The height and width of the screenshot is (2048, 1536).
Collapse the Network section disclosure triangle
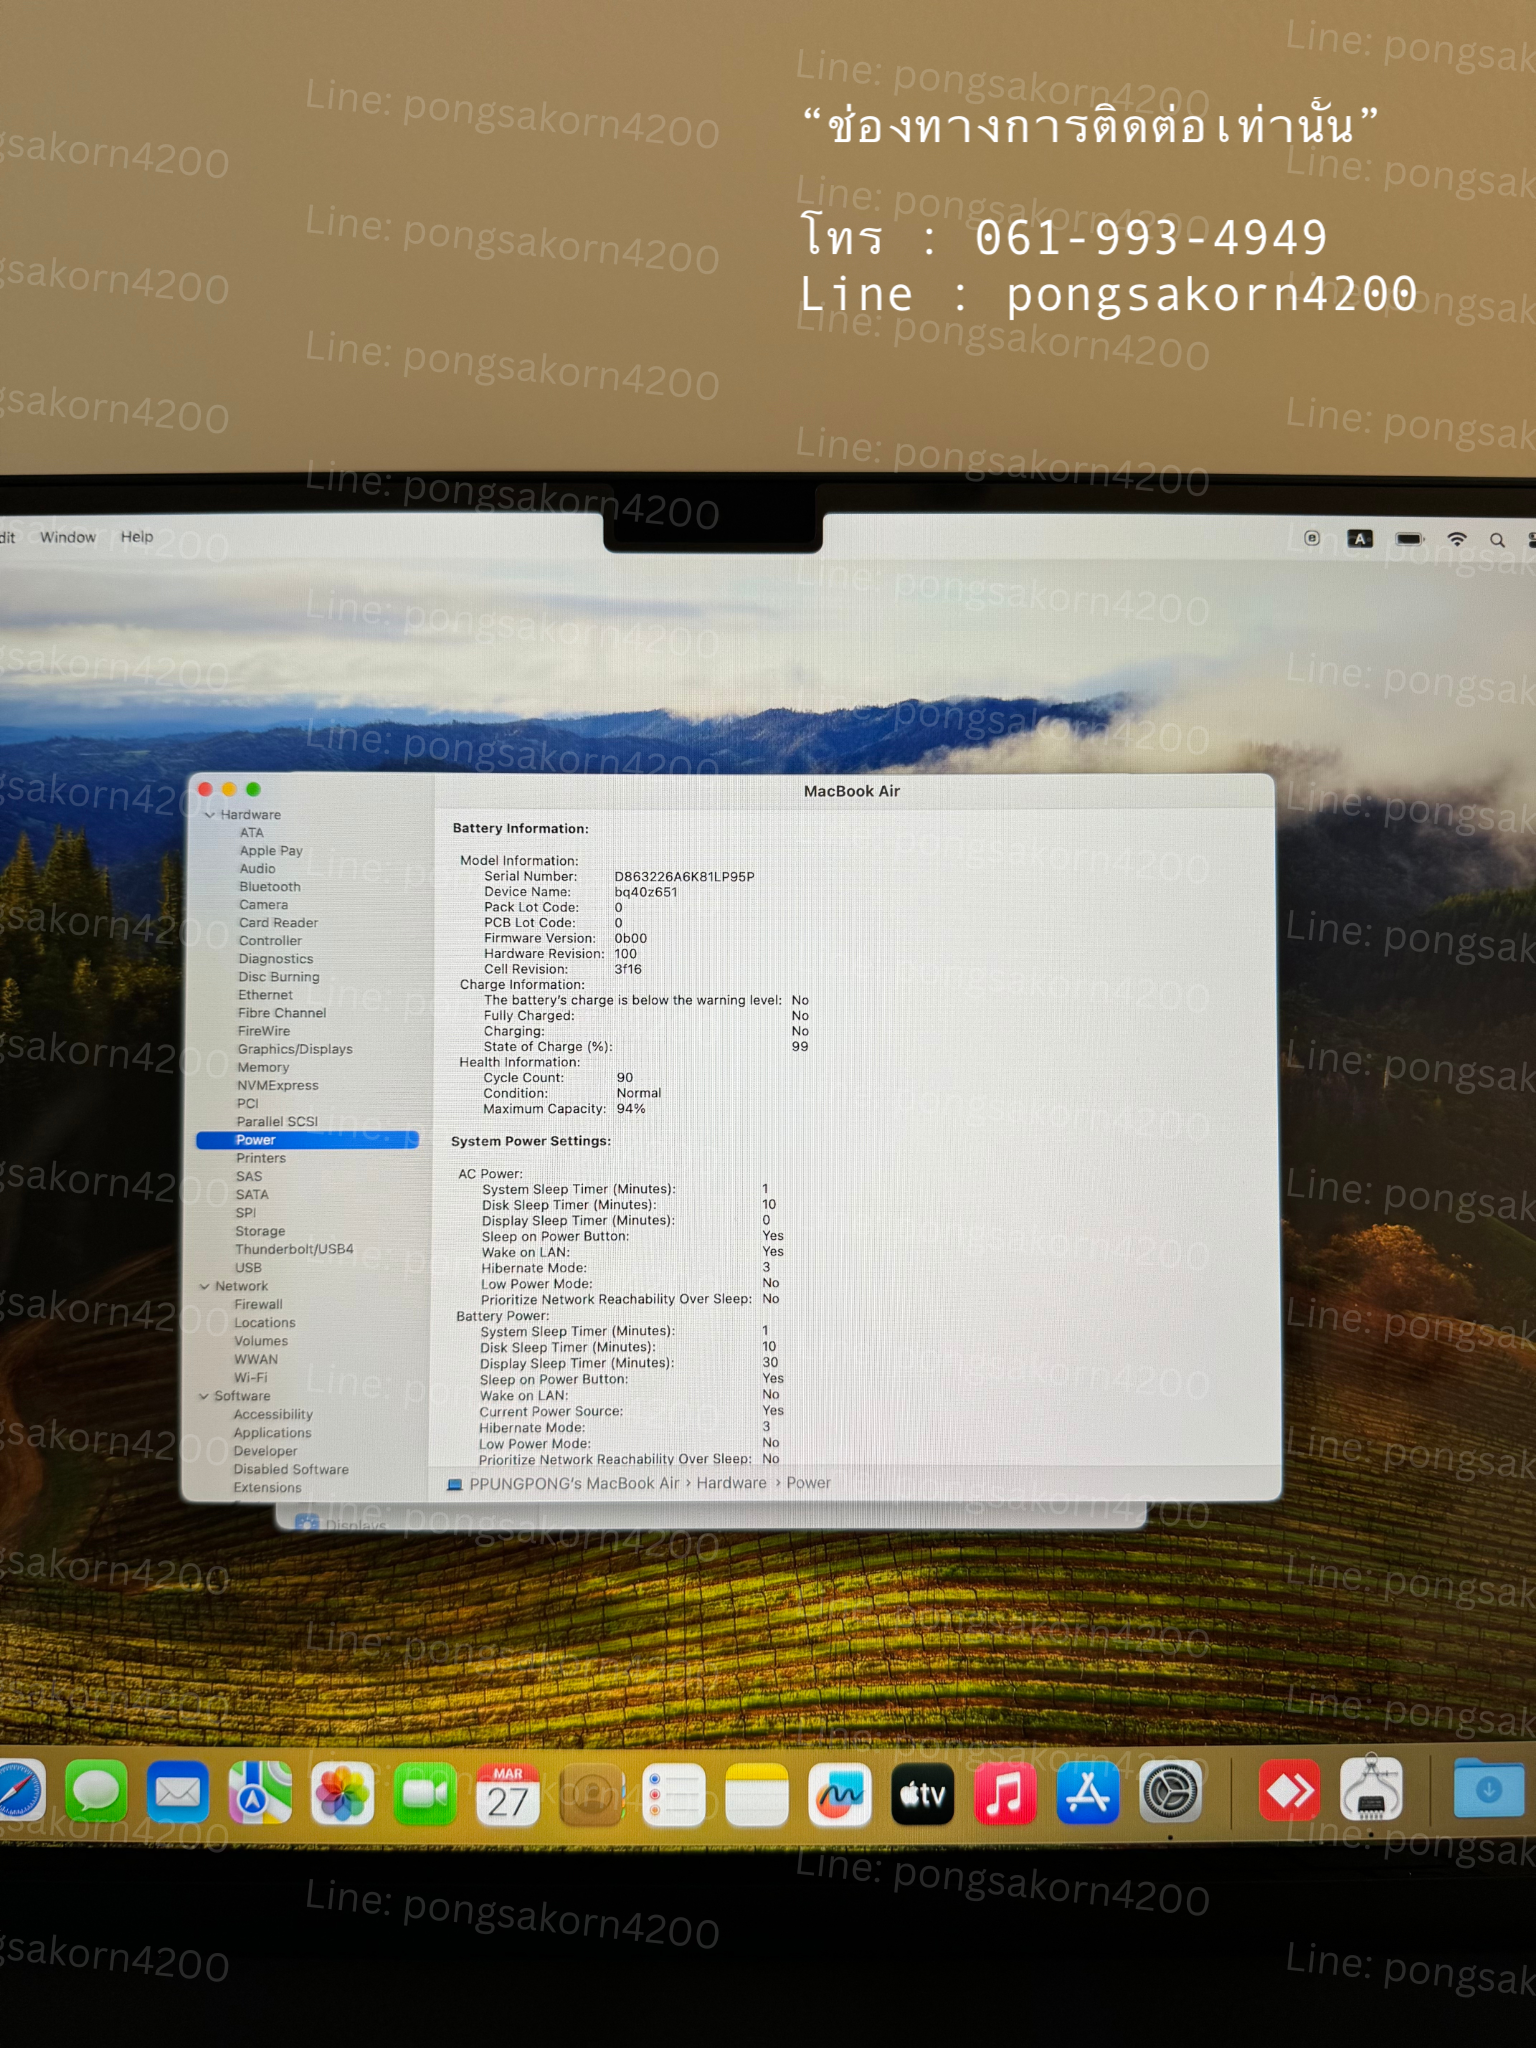tap(204, 1286)
